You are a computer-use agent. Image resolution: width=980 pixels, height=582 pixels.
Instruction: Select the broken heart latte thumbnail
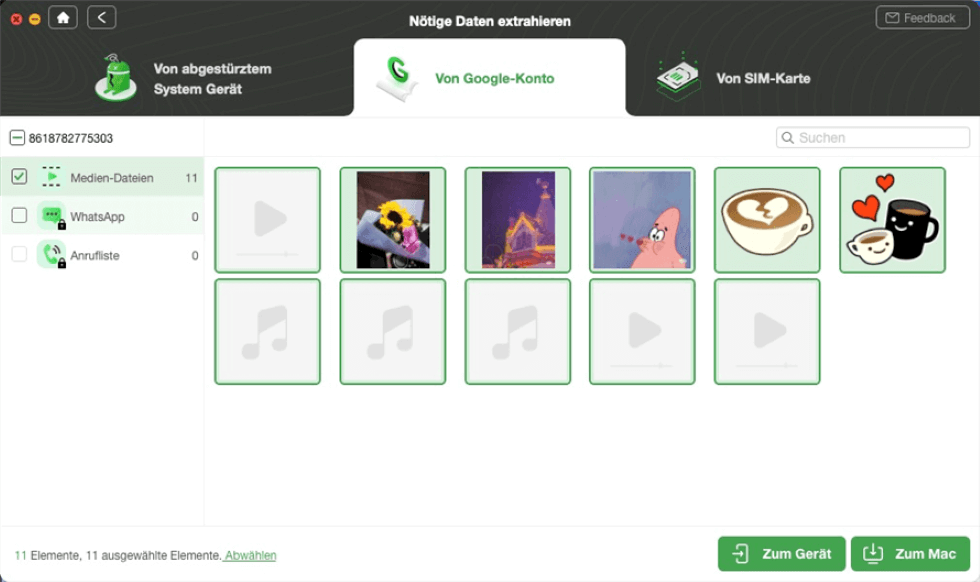point(767,219)
